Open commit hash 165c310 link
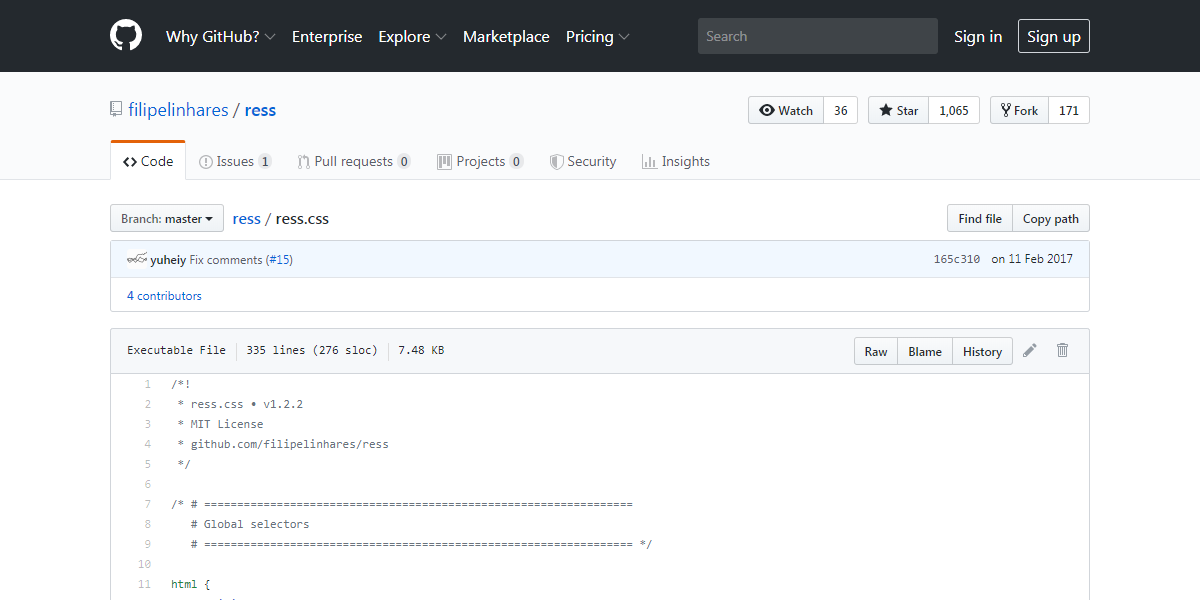The width and height of the screenshot is (1200, 600). [956, 259]
